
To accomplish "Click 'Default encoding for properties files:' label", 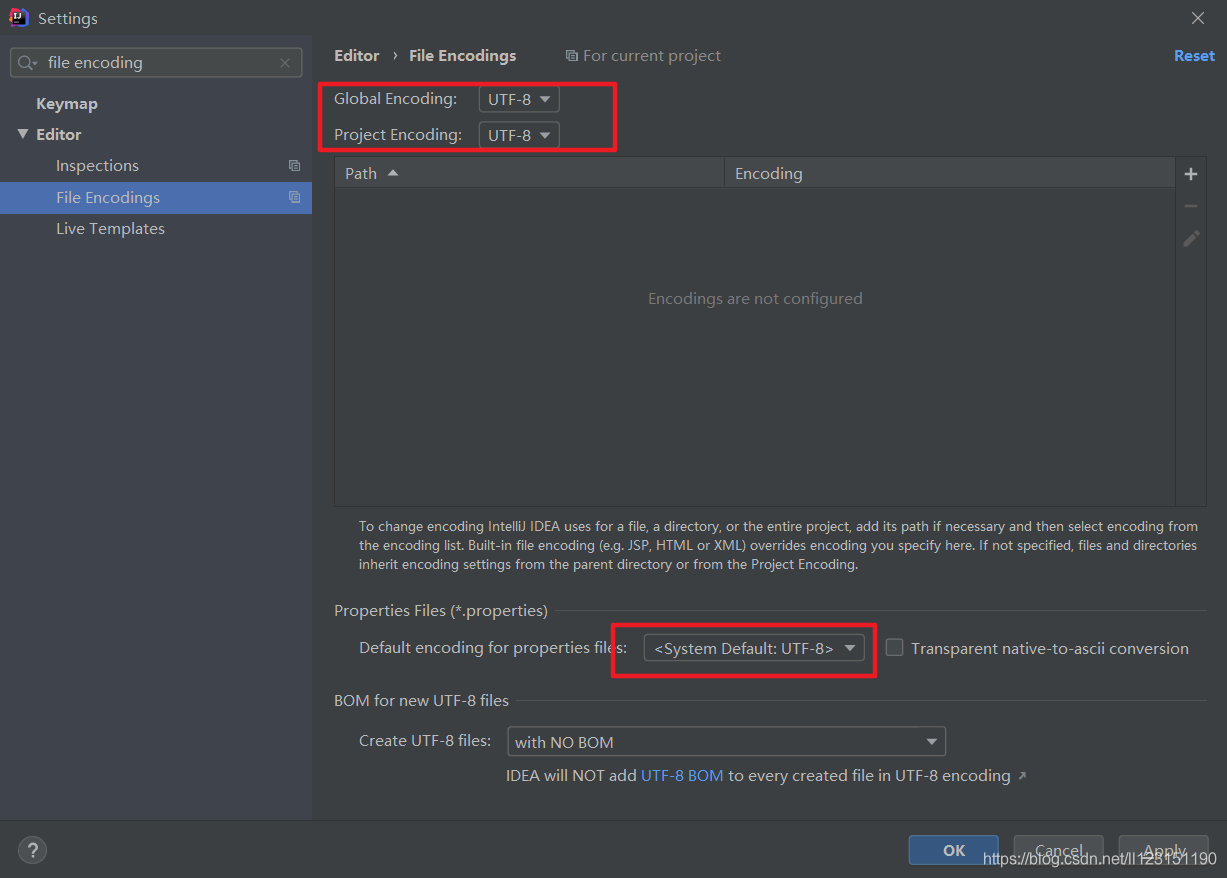I will [493, 648].
